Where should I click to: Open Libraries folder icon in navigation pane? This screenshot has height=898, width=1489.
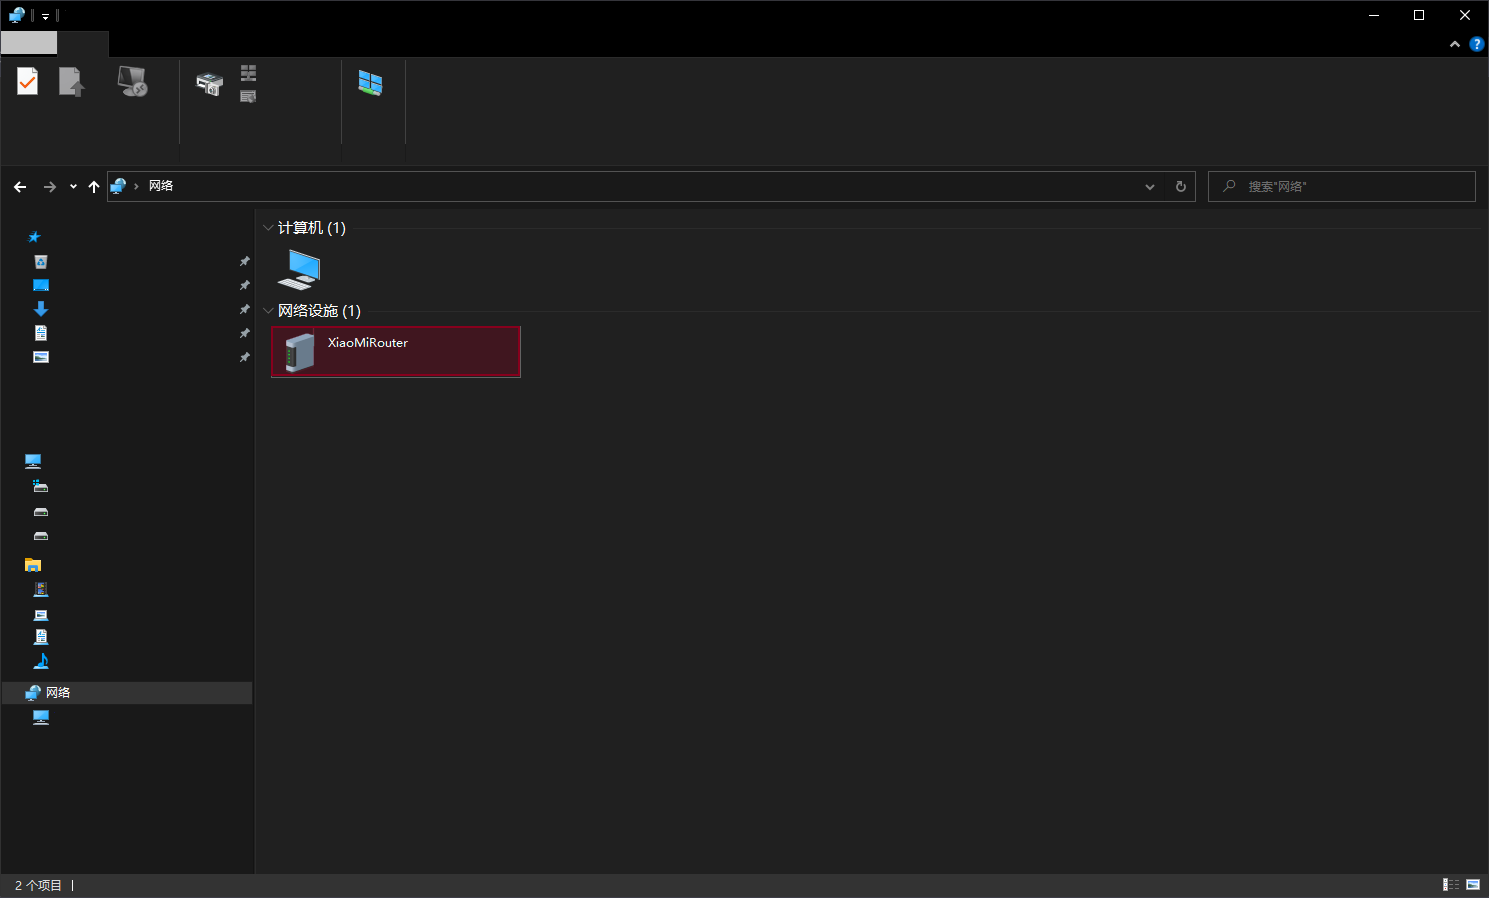[x=33, y=565]
